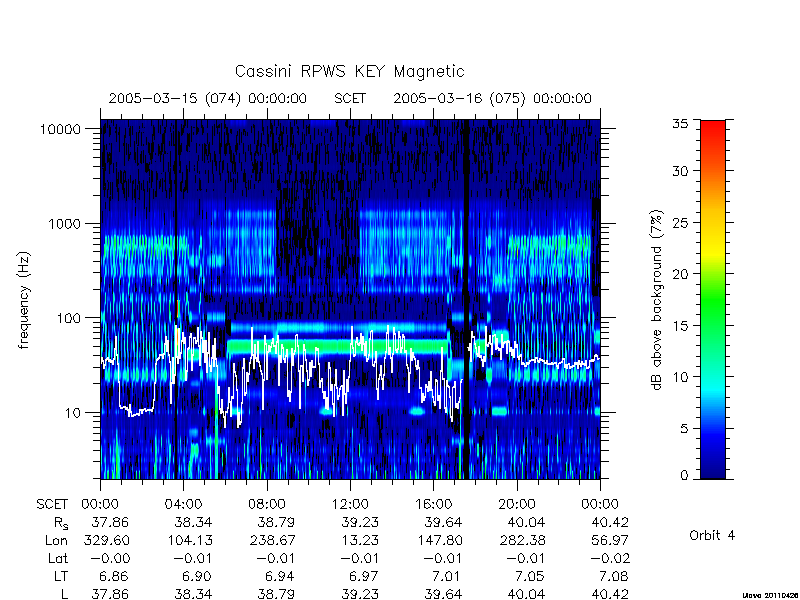The width and height of the screenshot is (800, 600).
Task: Click the "Orbit 4" label
Action: pos(712,535)
